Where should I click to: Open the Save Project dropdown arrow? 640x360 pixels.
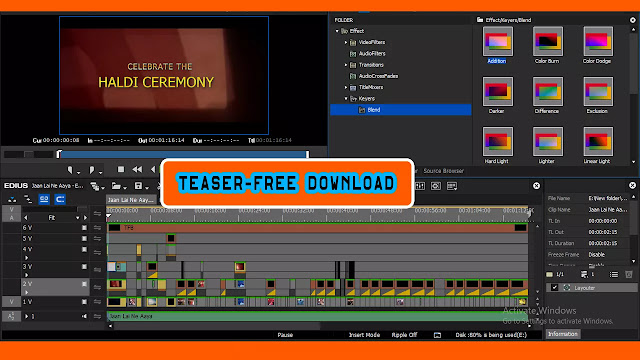[x=147, y=188]
